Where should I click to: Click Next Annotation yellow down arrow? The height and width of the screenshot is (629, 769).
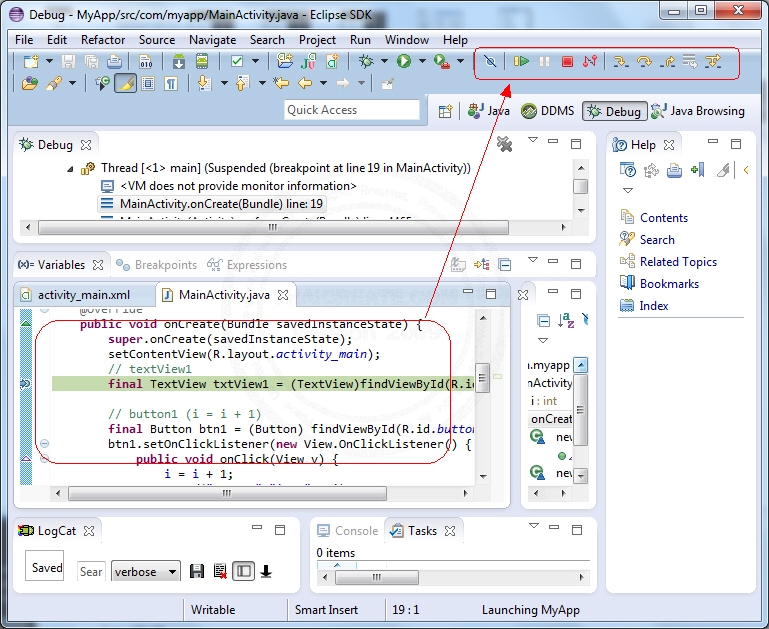click(x=204, y=83)
